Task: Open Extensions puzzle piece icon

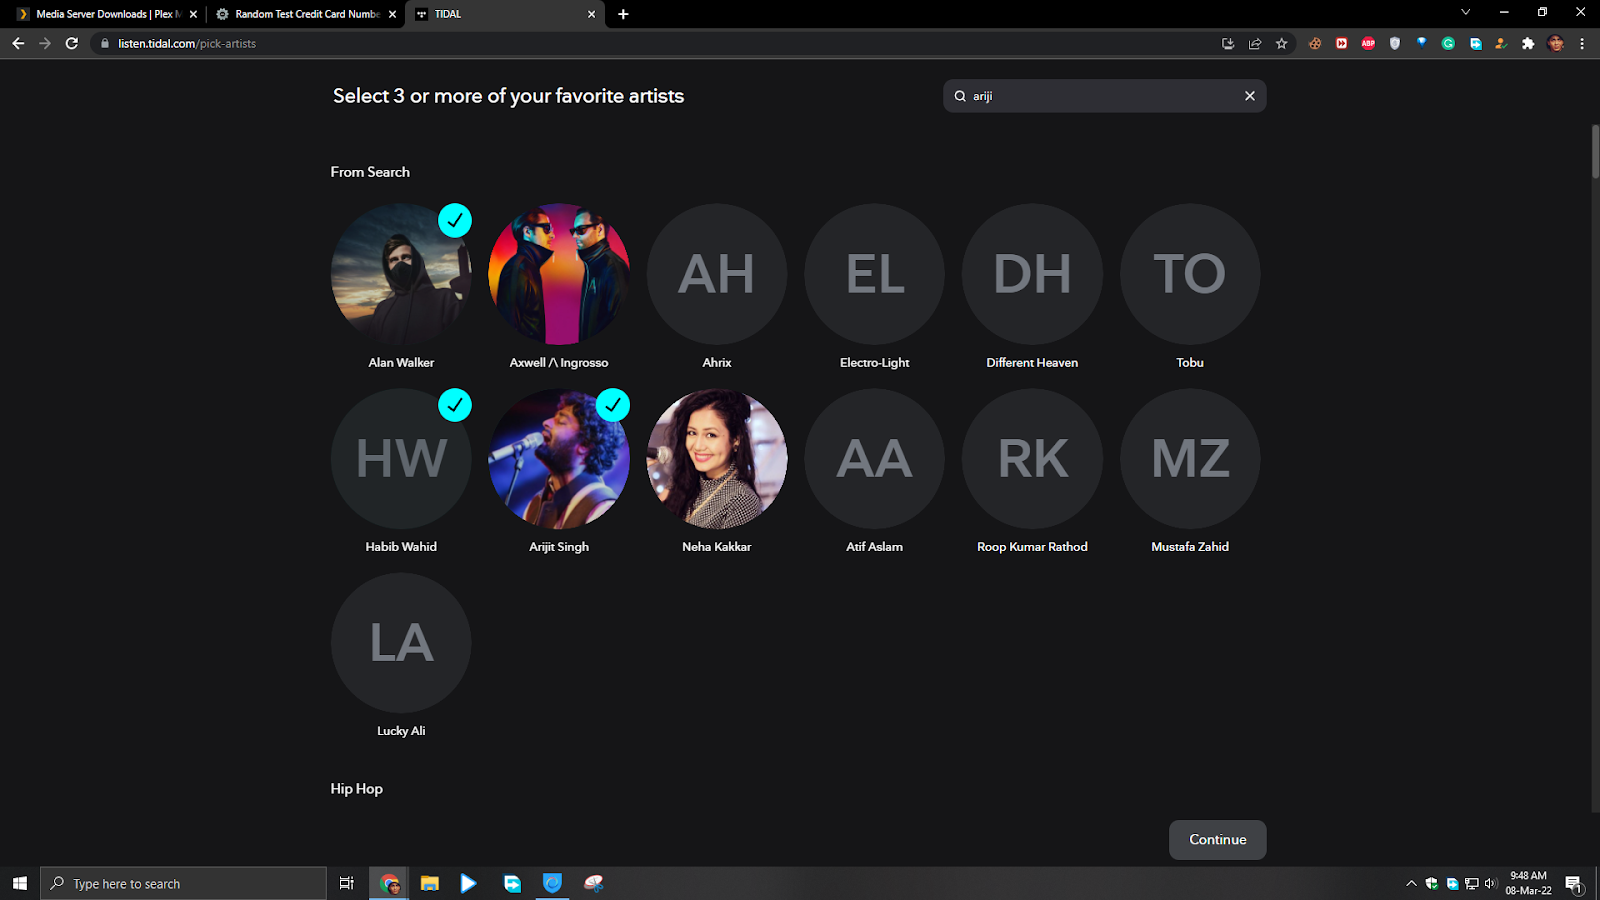Action: point(1528,43)
